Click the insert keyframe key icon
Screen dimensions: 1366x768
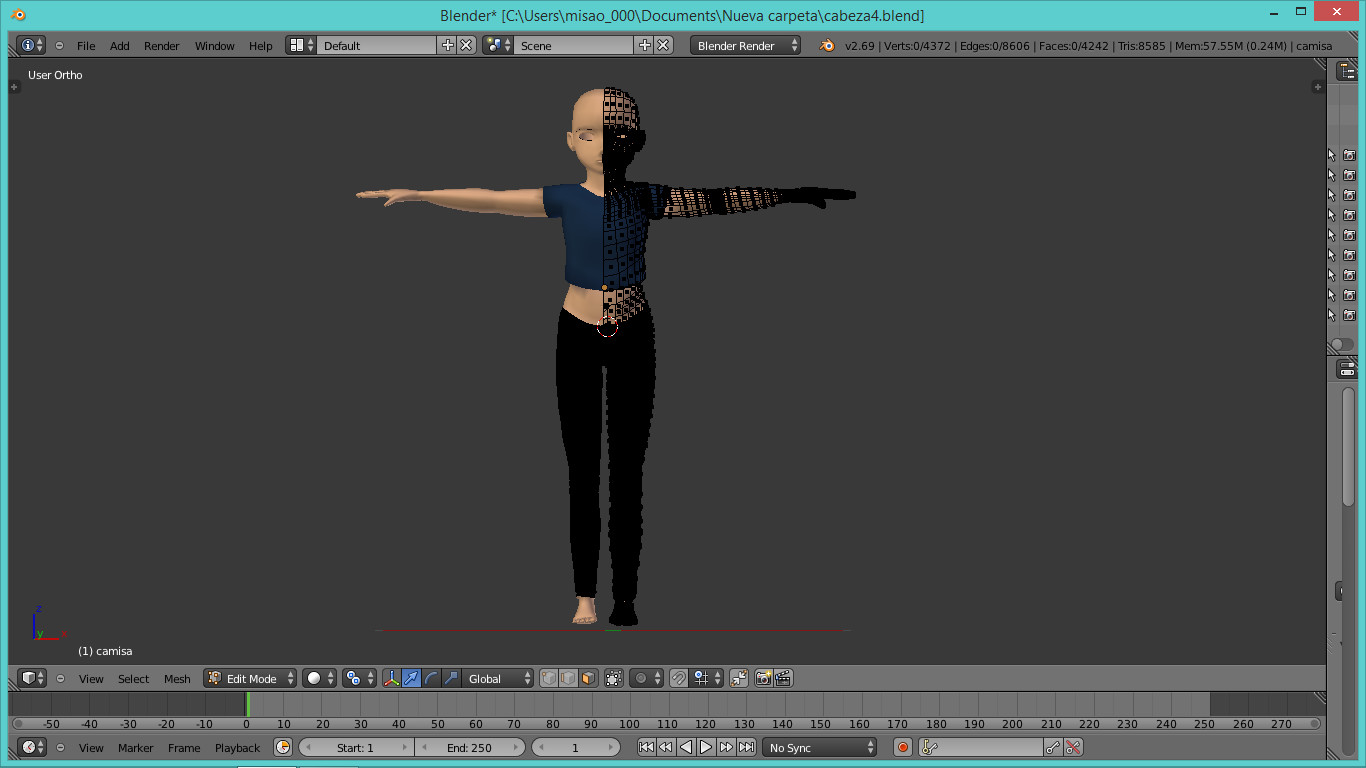pyautogui.click(x=1052, y=747)
